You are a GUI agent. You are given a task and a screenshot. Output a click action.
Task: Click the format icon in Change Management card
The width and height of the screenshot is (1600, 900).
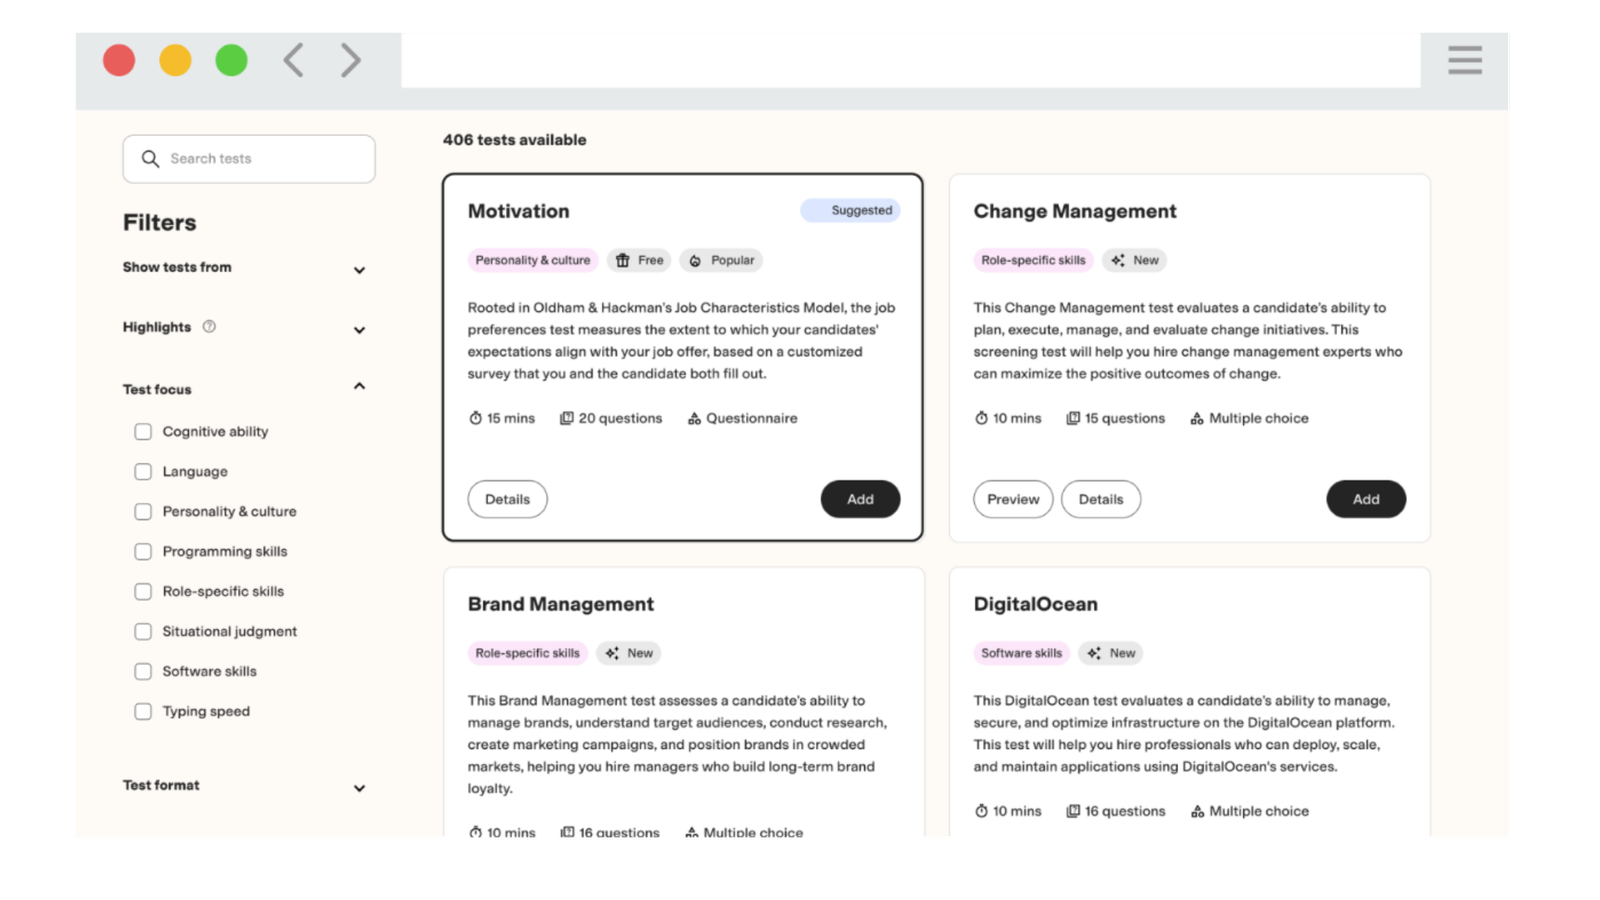pyautogui.click(x=1197, y=418)
